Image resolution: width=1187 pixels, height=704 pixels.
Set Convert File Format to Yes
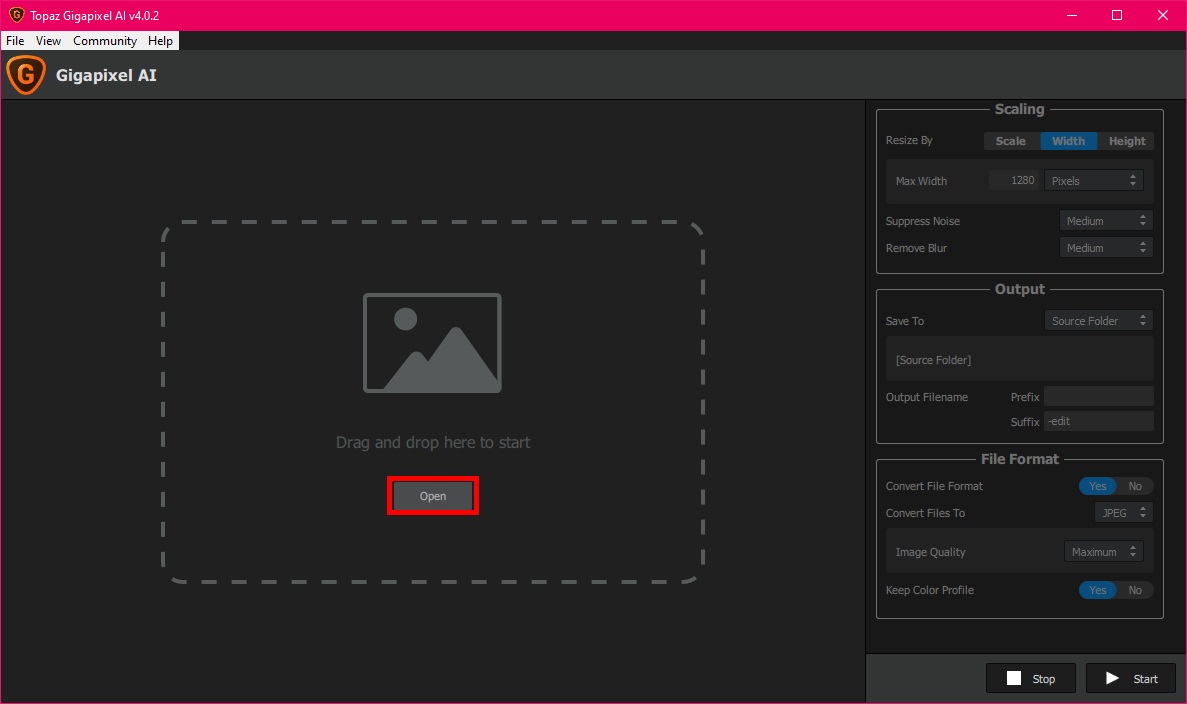1098,486
